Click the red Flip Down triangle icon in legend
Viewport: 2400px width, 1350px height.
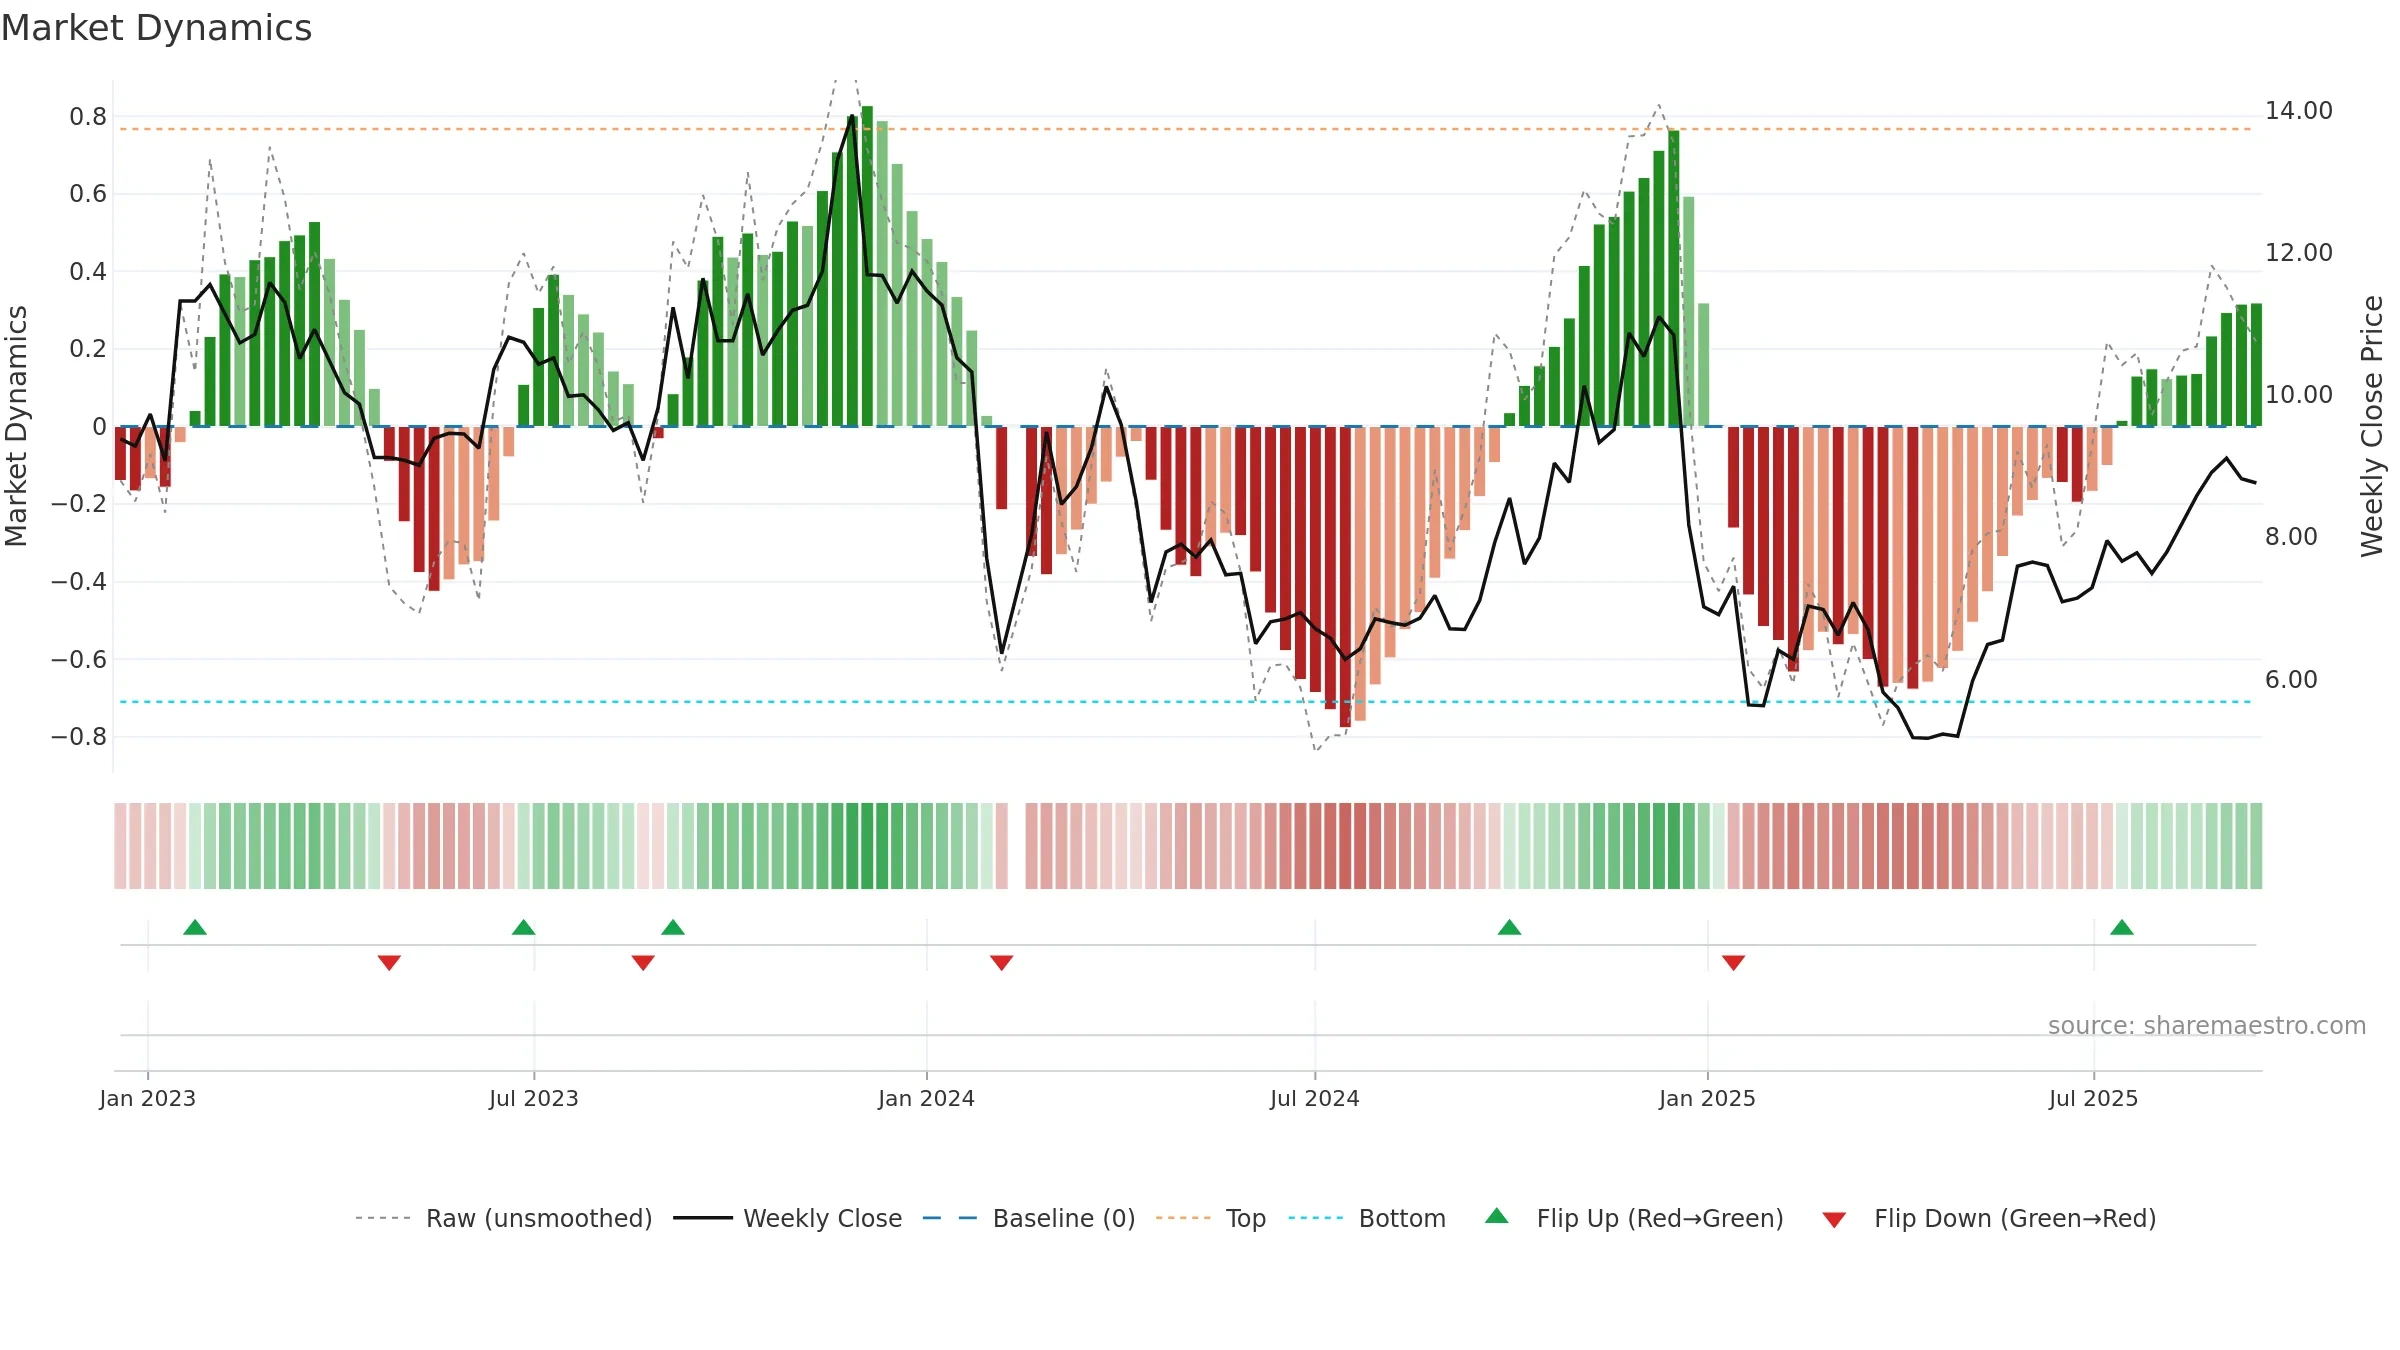[1834, 1220]
